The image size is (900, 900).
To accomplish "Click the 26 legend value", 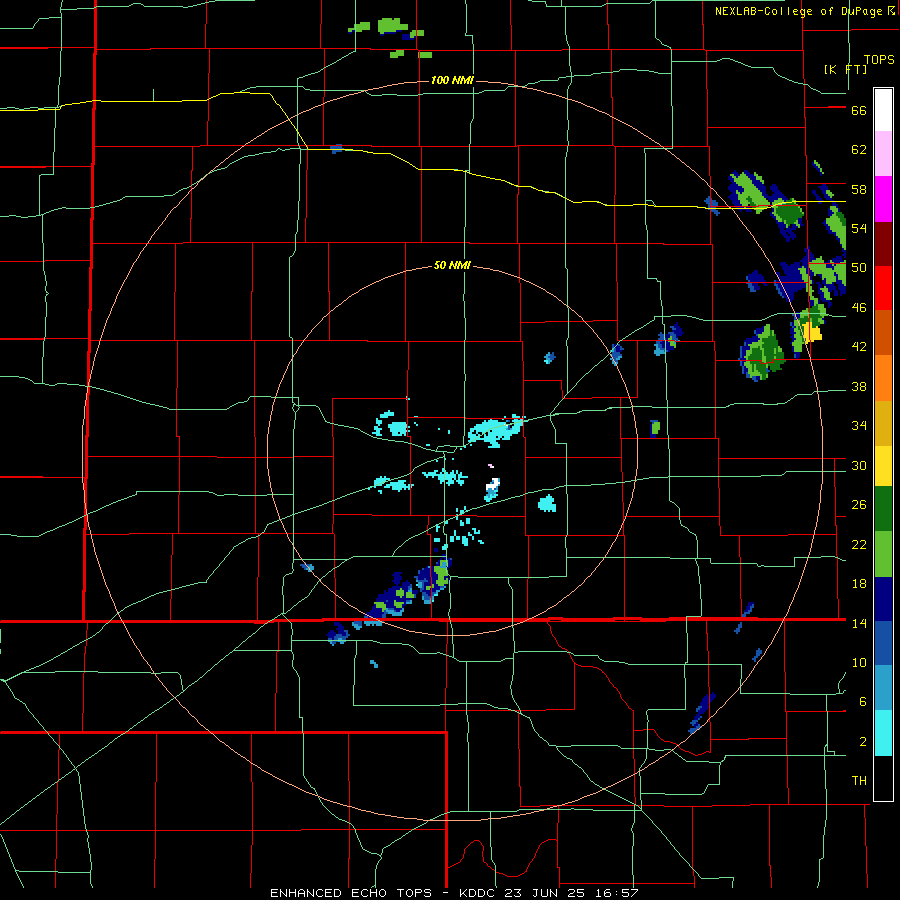I will pos(859,505).
